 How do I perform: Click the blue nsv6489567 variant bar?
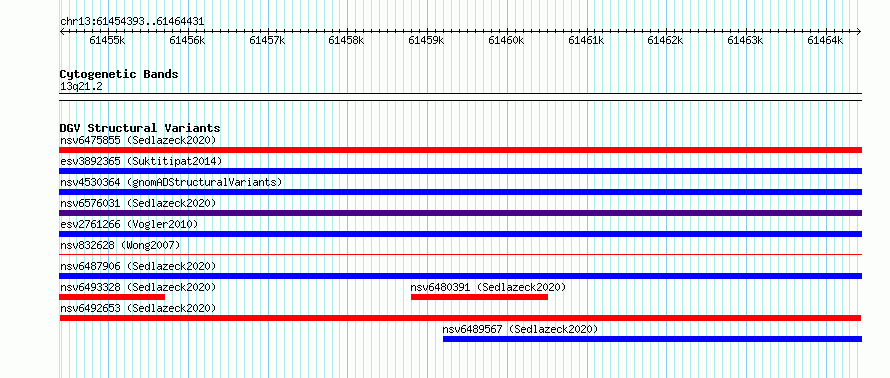[x=652, y=339]
